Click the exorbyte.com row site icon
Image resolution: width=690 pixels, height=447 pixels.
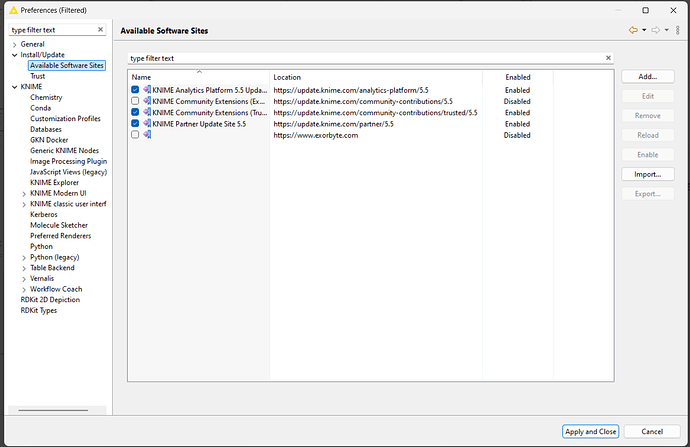coord(147,135)
